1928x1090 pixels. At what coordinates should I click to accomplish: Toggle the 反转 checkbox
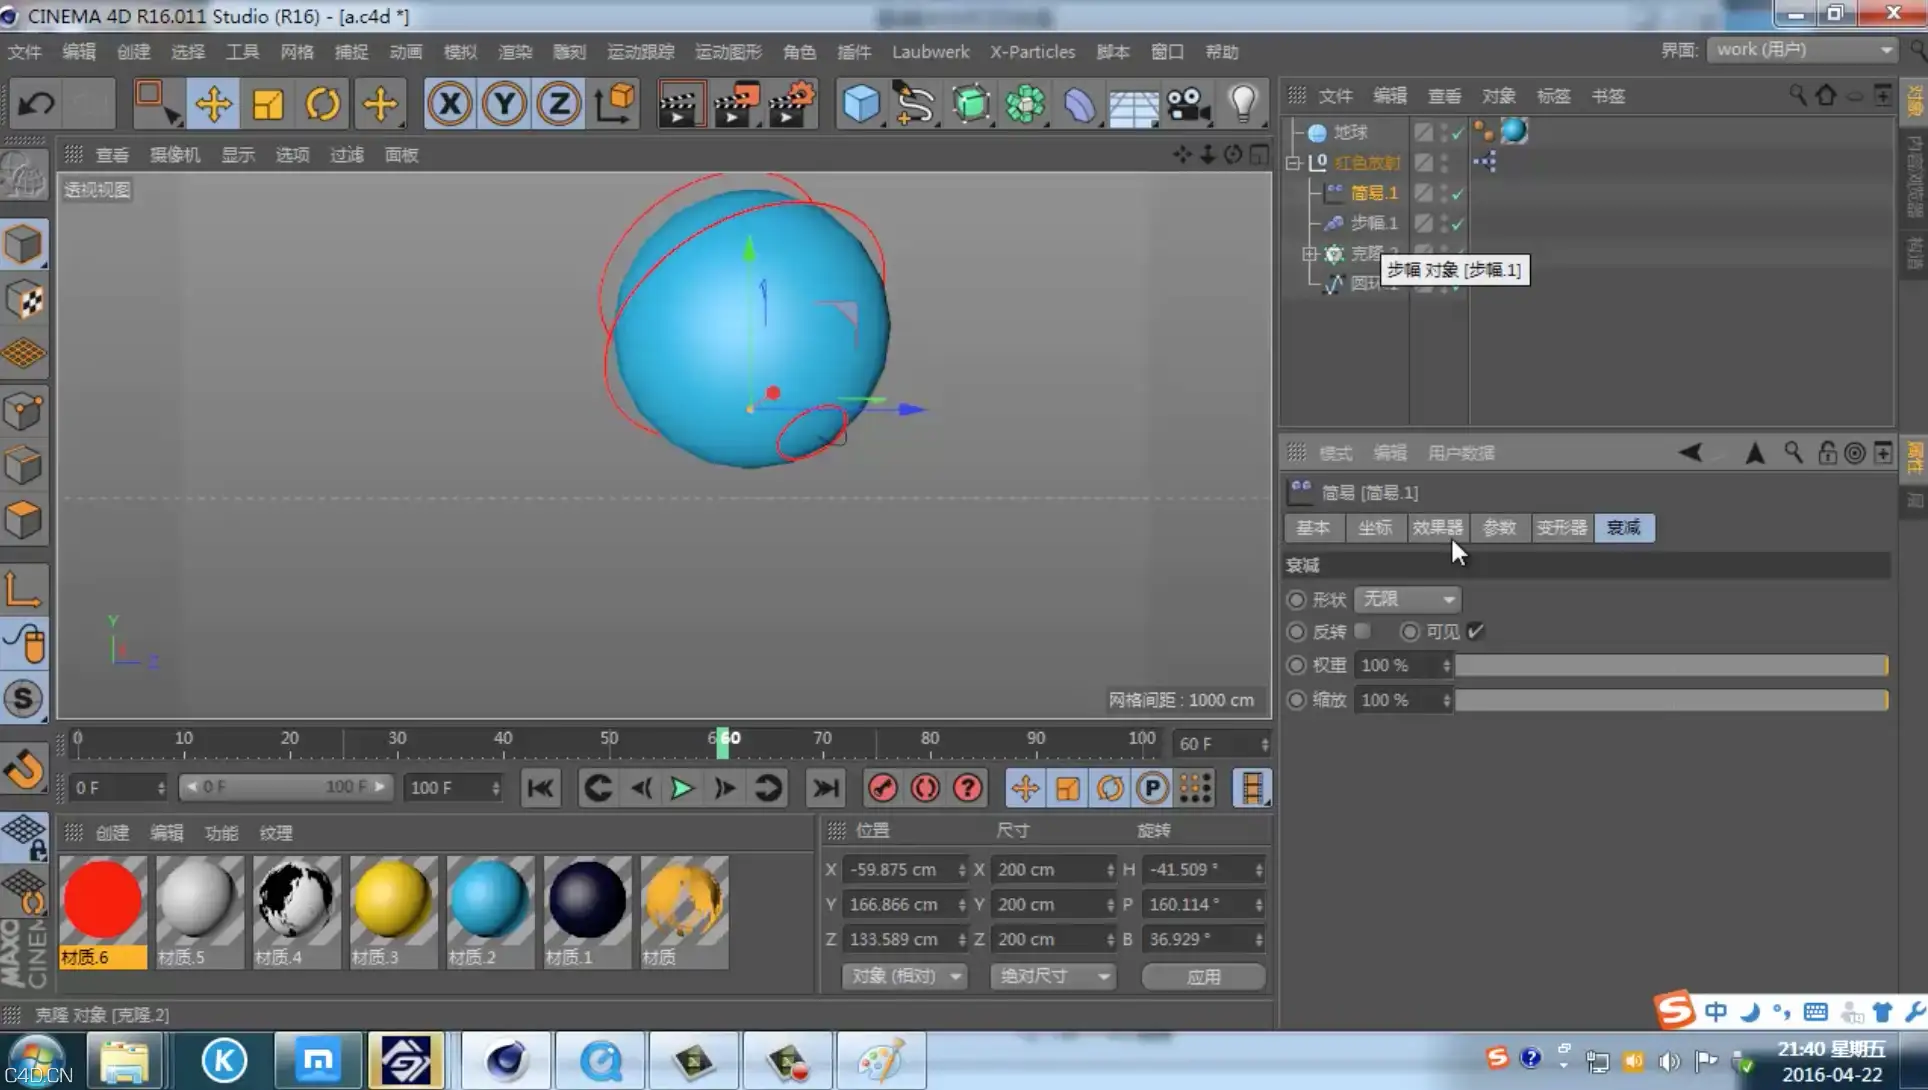(1362, 631)
